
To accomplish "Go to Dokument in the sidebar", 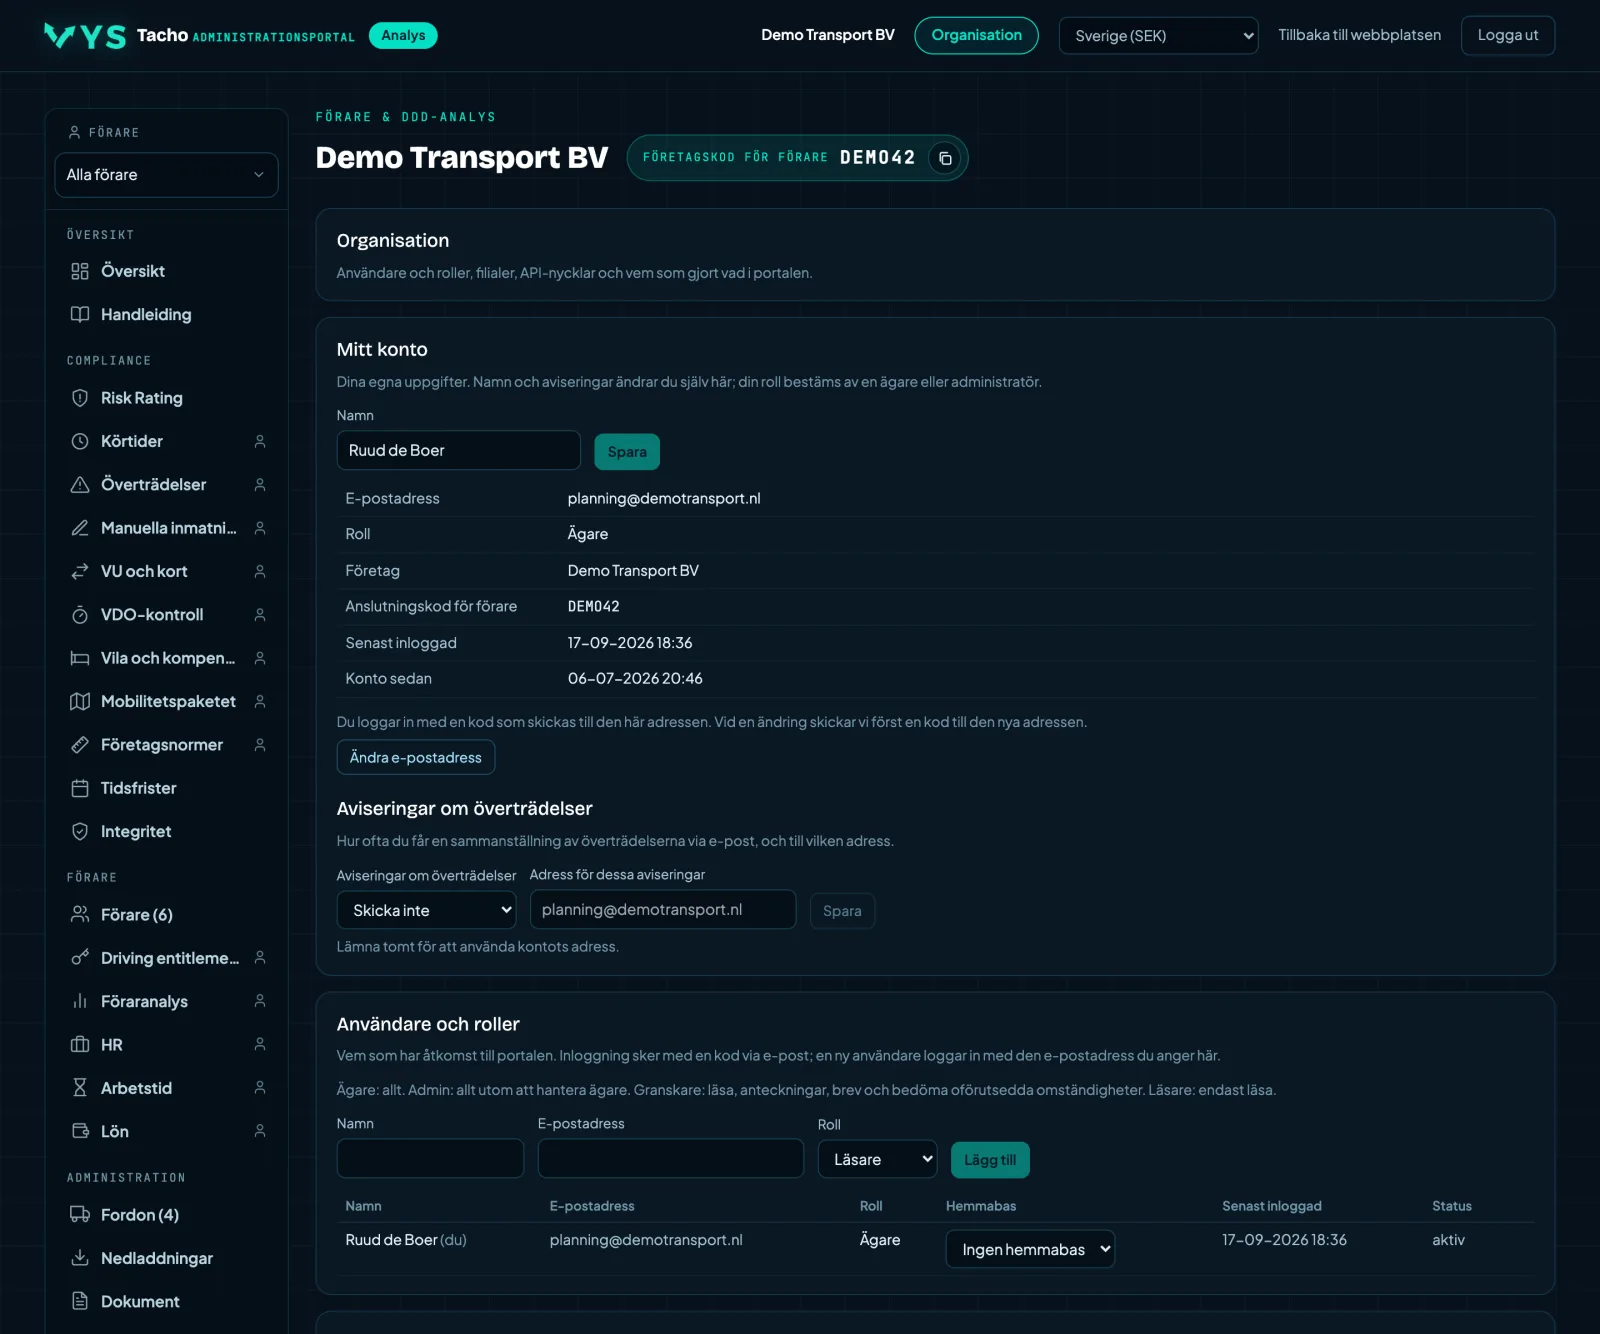I will (x=166, y=1301).
